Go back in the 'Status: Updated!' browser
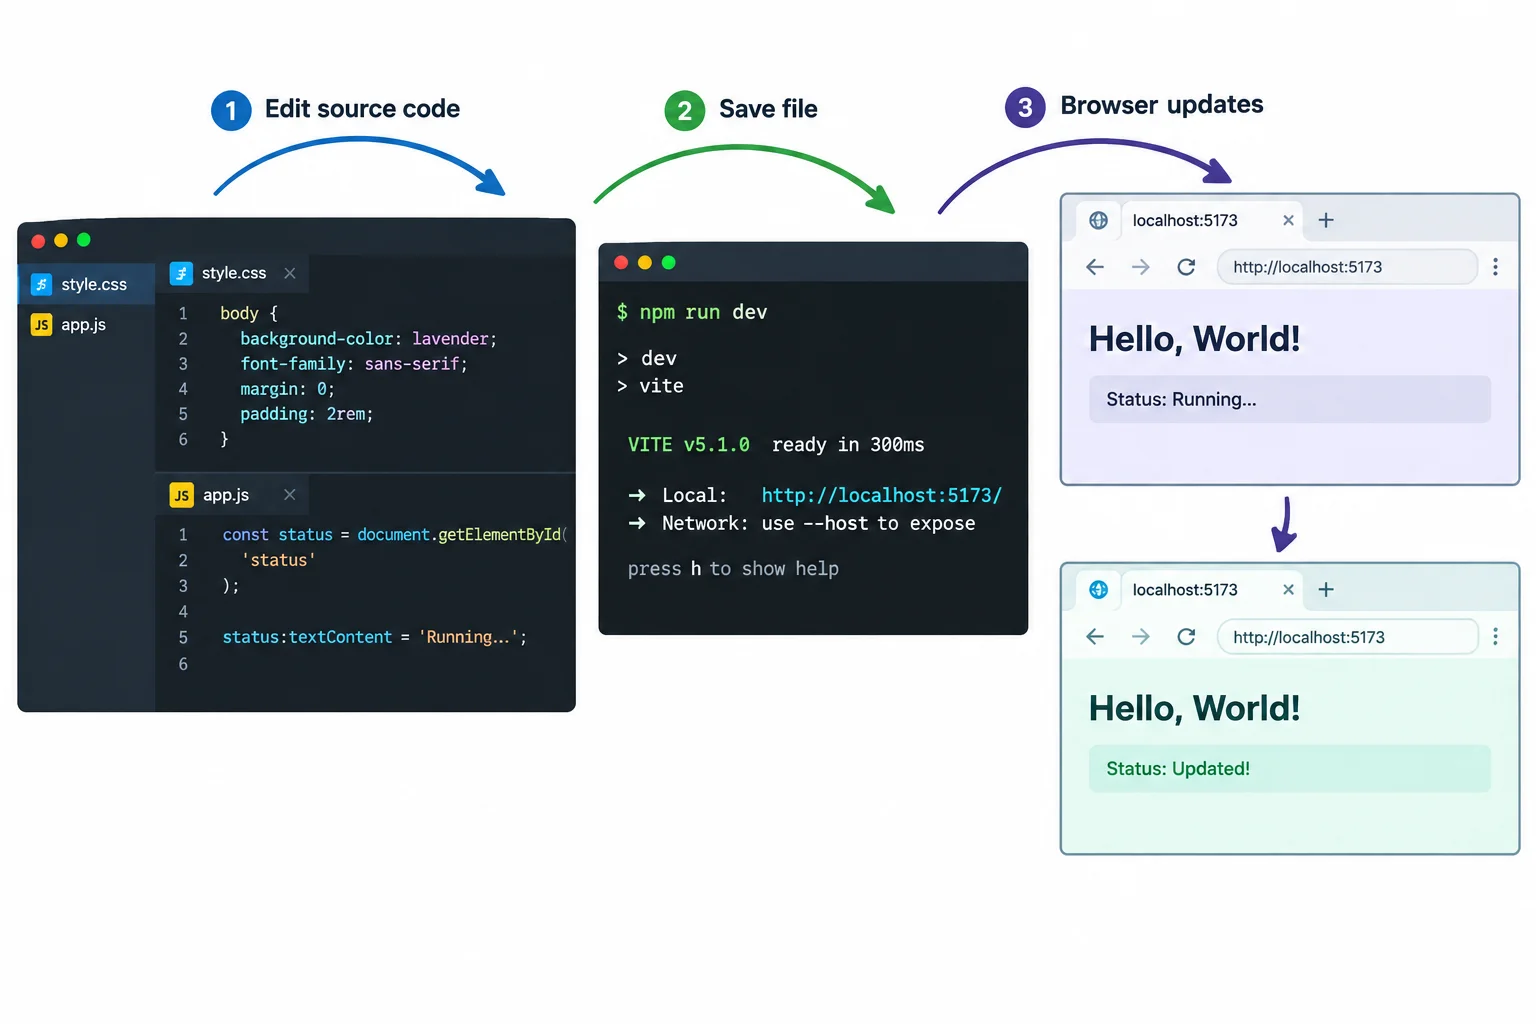 pos(1095,637)
